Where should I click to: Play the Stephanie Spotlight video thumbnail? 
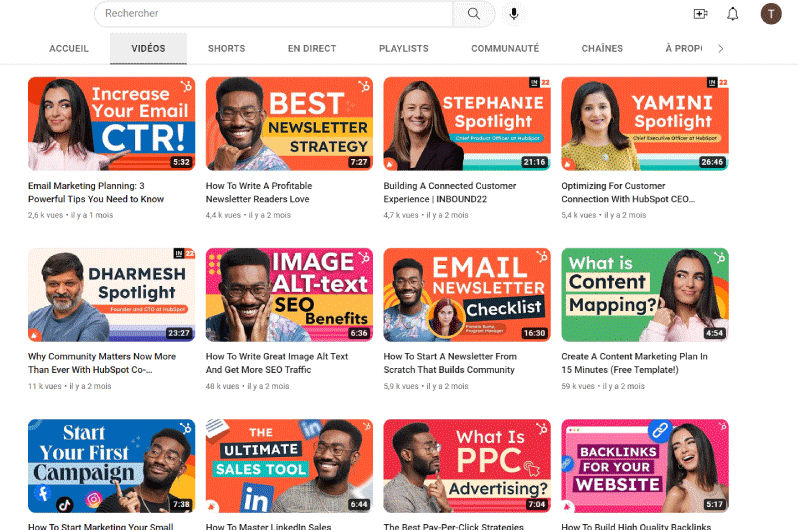pos(467,123)
